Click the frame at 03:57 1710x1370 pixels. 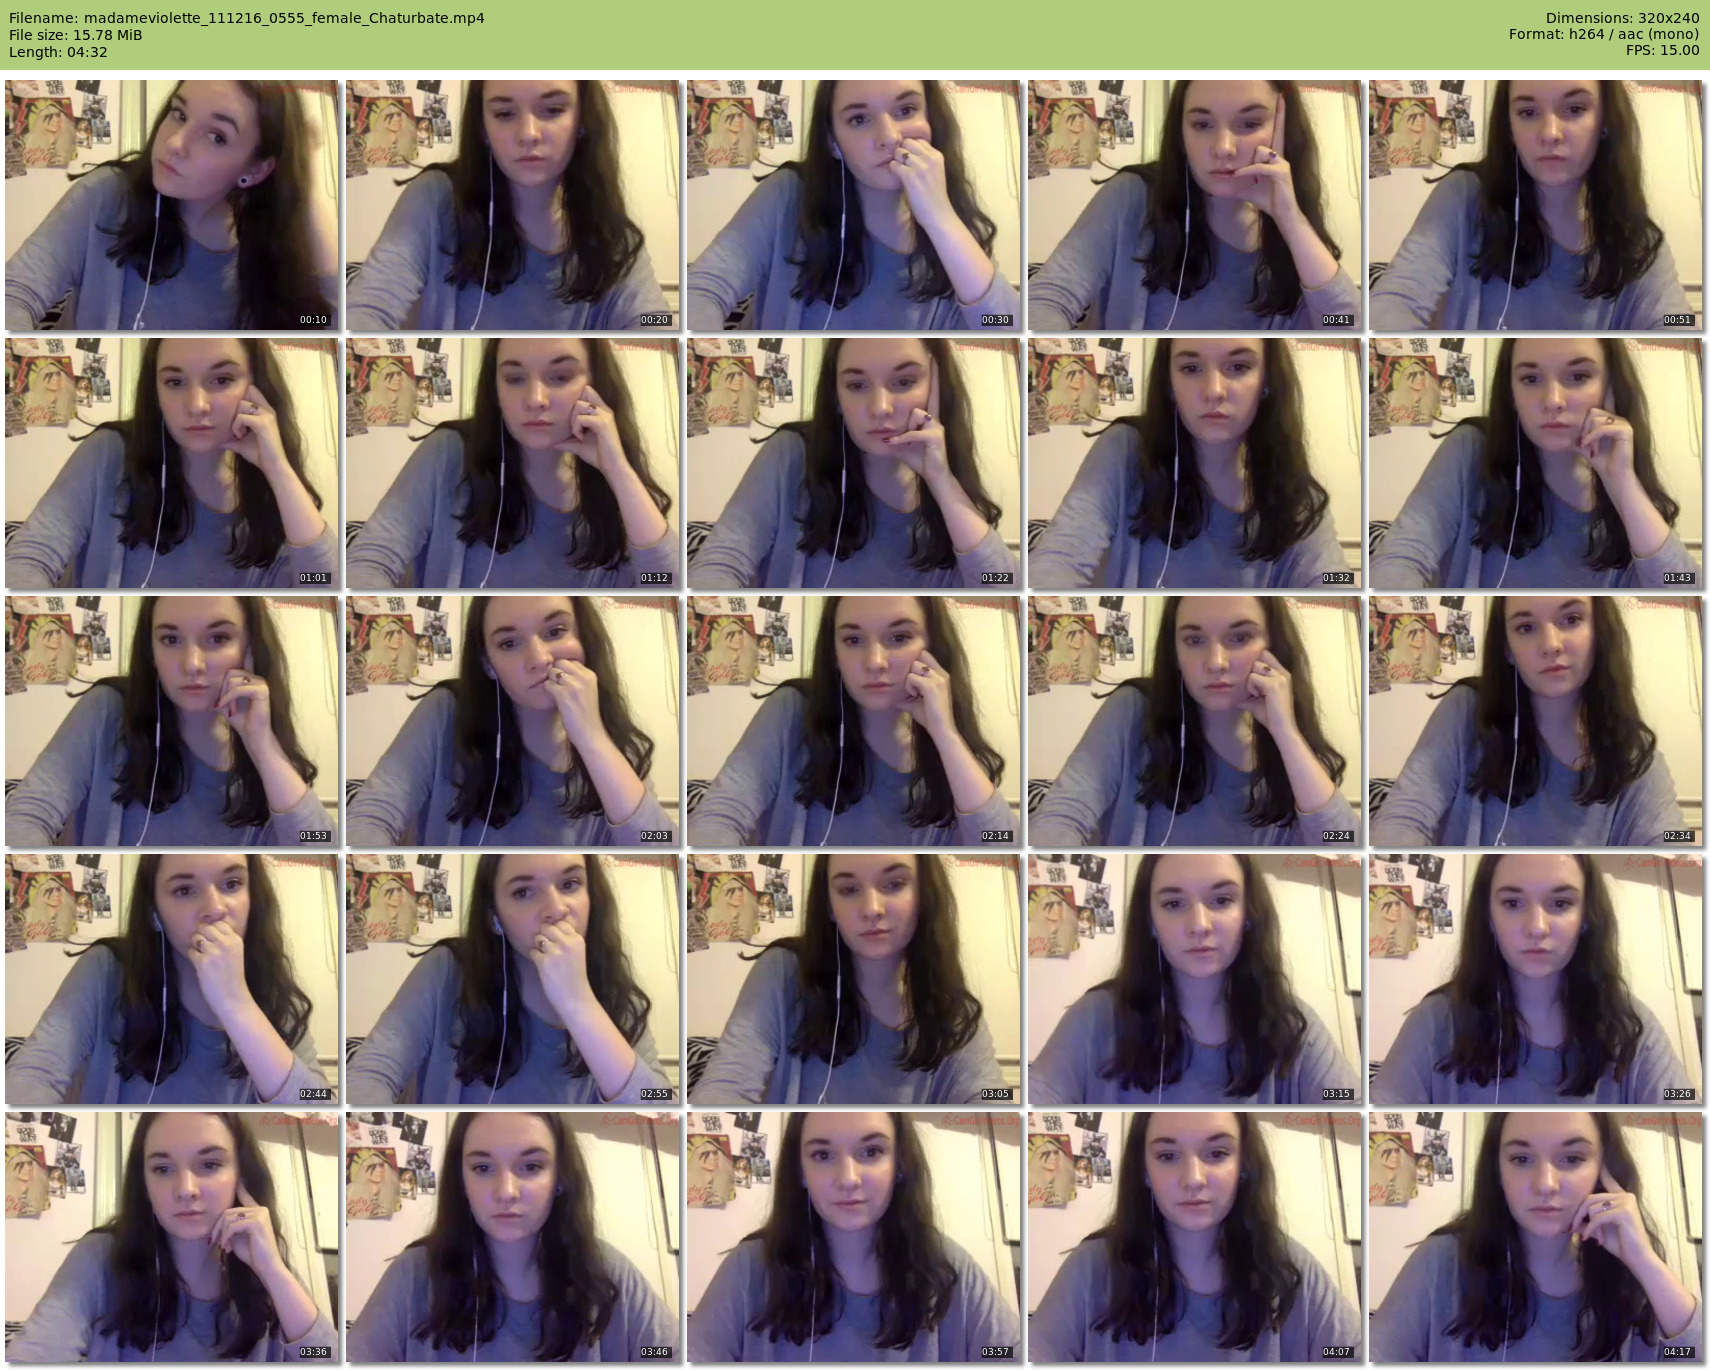(x=854, y=1237)
